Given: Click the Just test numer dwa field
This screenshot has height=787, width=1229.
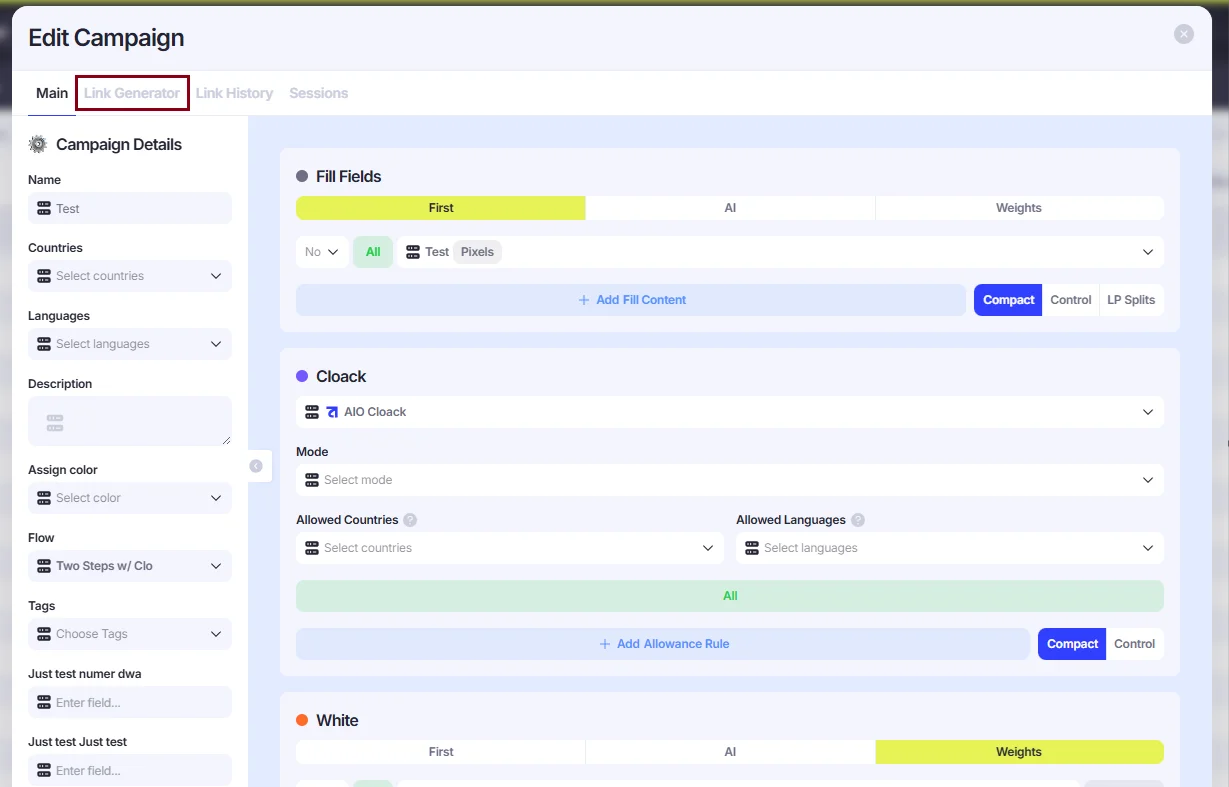Looking at the screenshot, I should [x=130, y=702].
